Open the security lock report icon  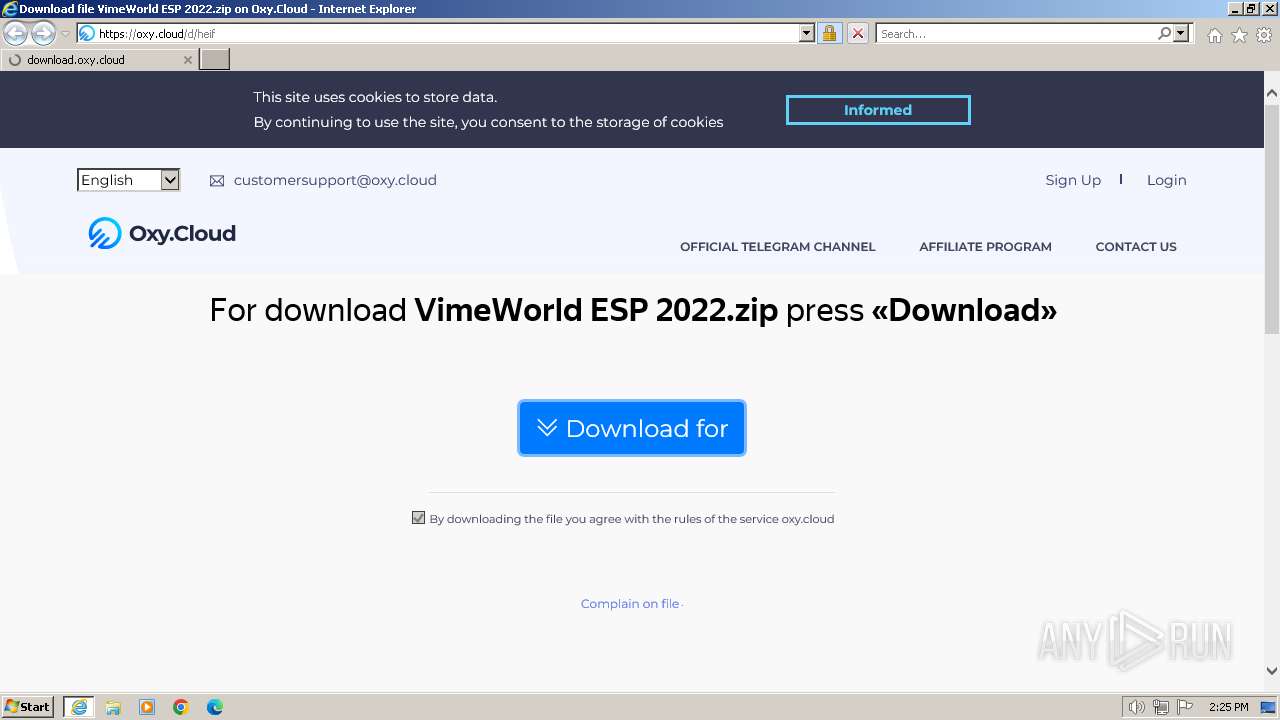pos(829,34)
